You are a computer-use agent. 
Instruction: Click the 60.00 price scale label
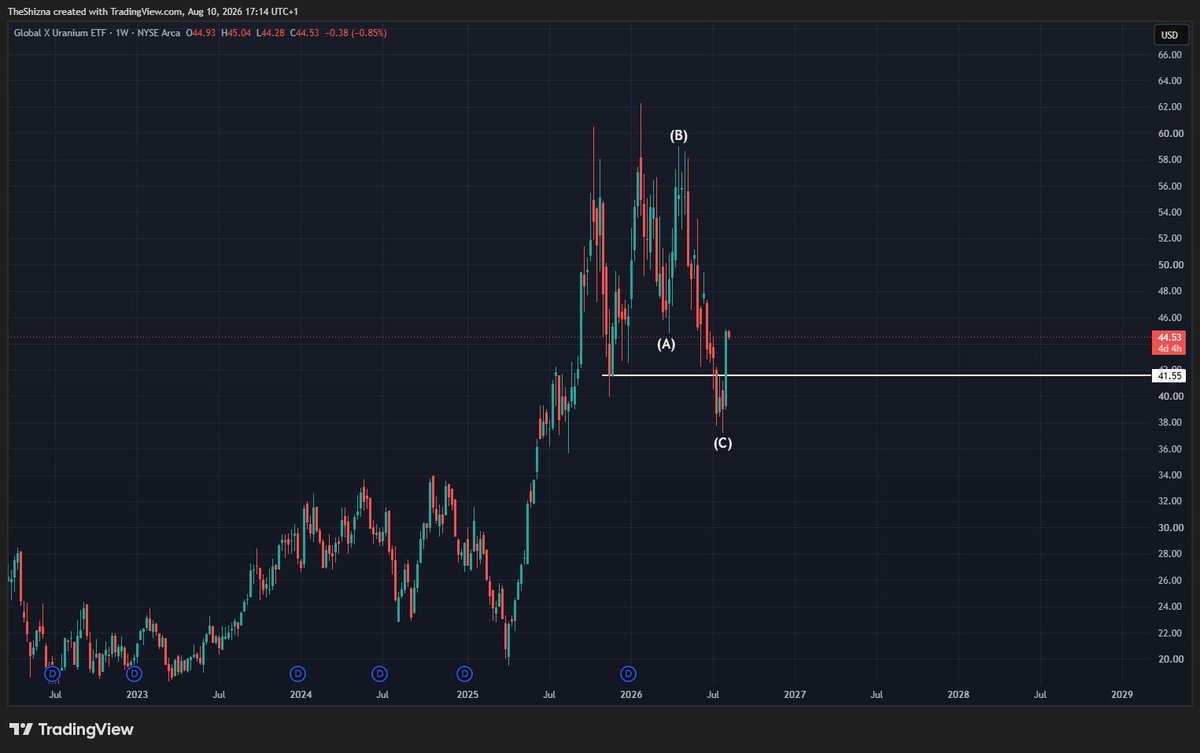tap(1169, 134)
